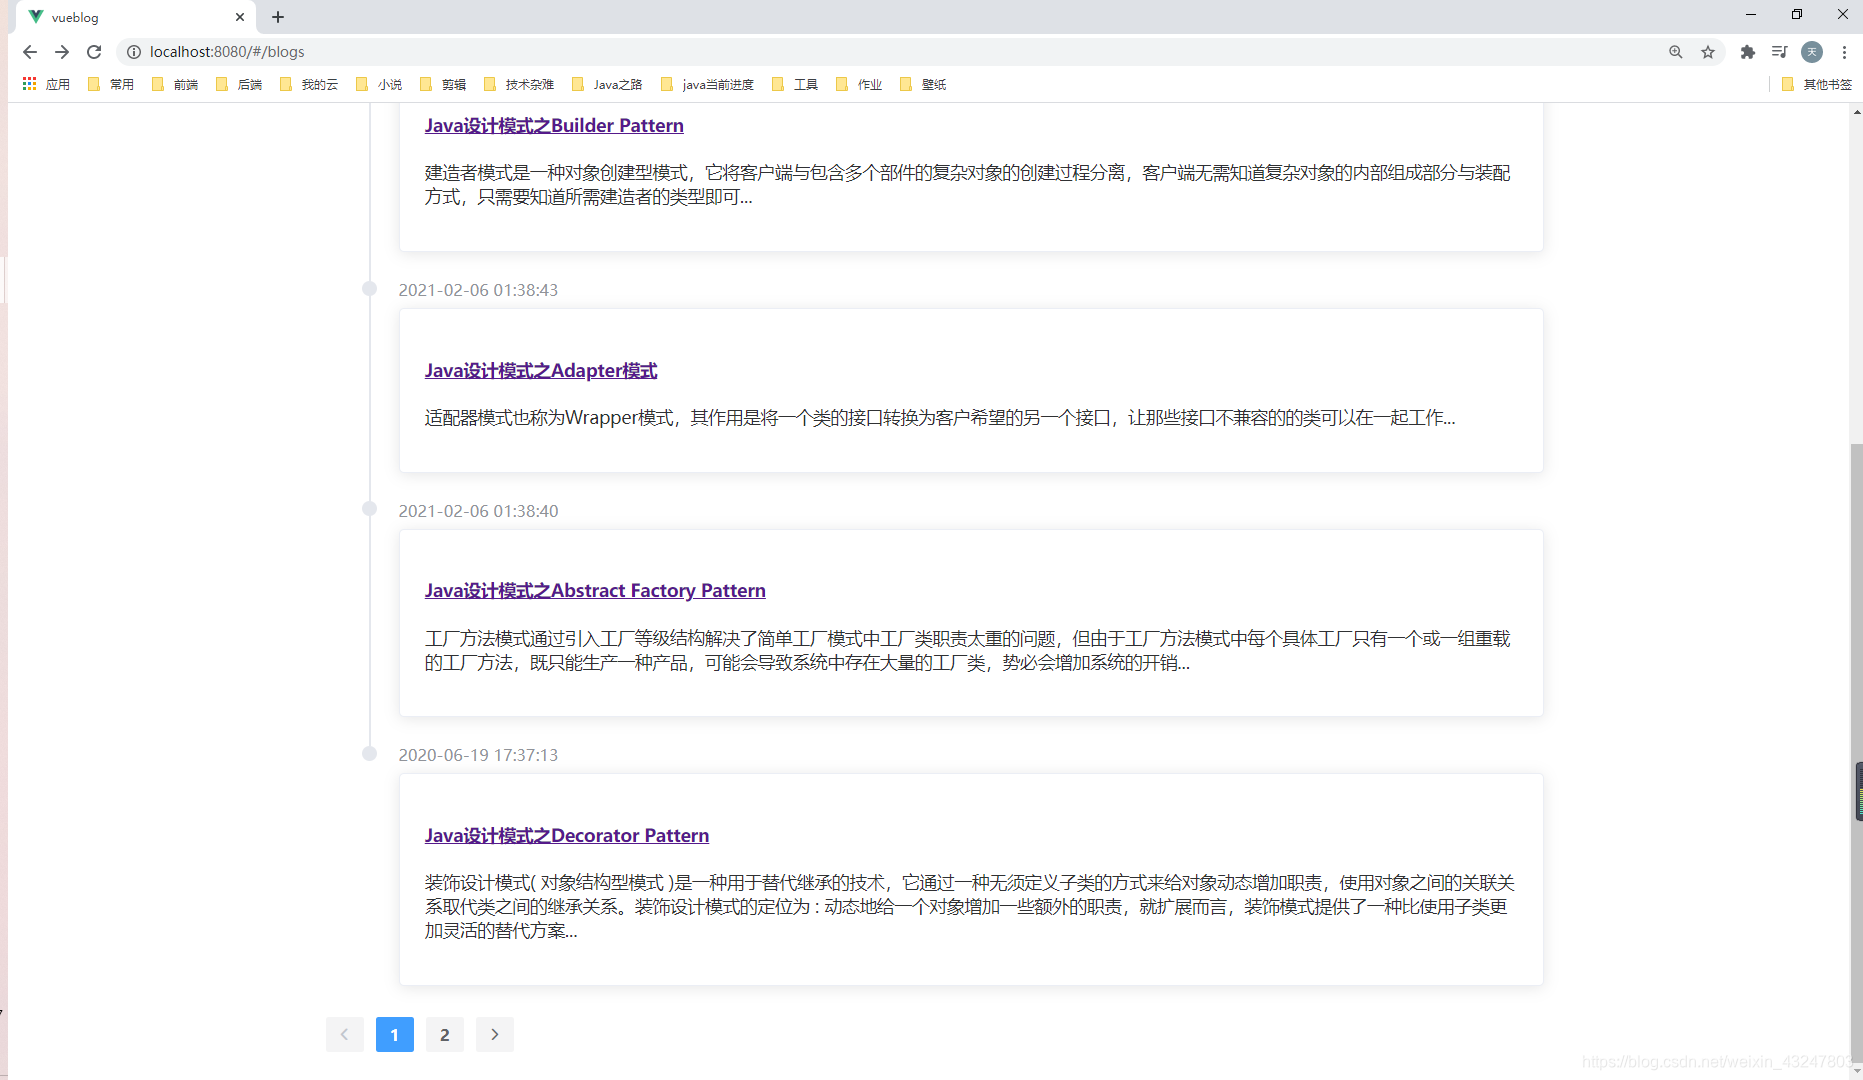Screen dimensions: 1863x1080
Task: Click the Abstract Factory description starting 工厂方法模式
Action: (967, 650)
